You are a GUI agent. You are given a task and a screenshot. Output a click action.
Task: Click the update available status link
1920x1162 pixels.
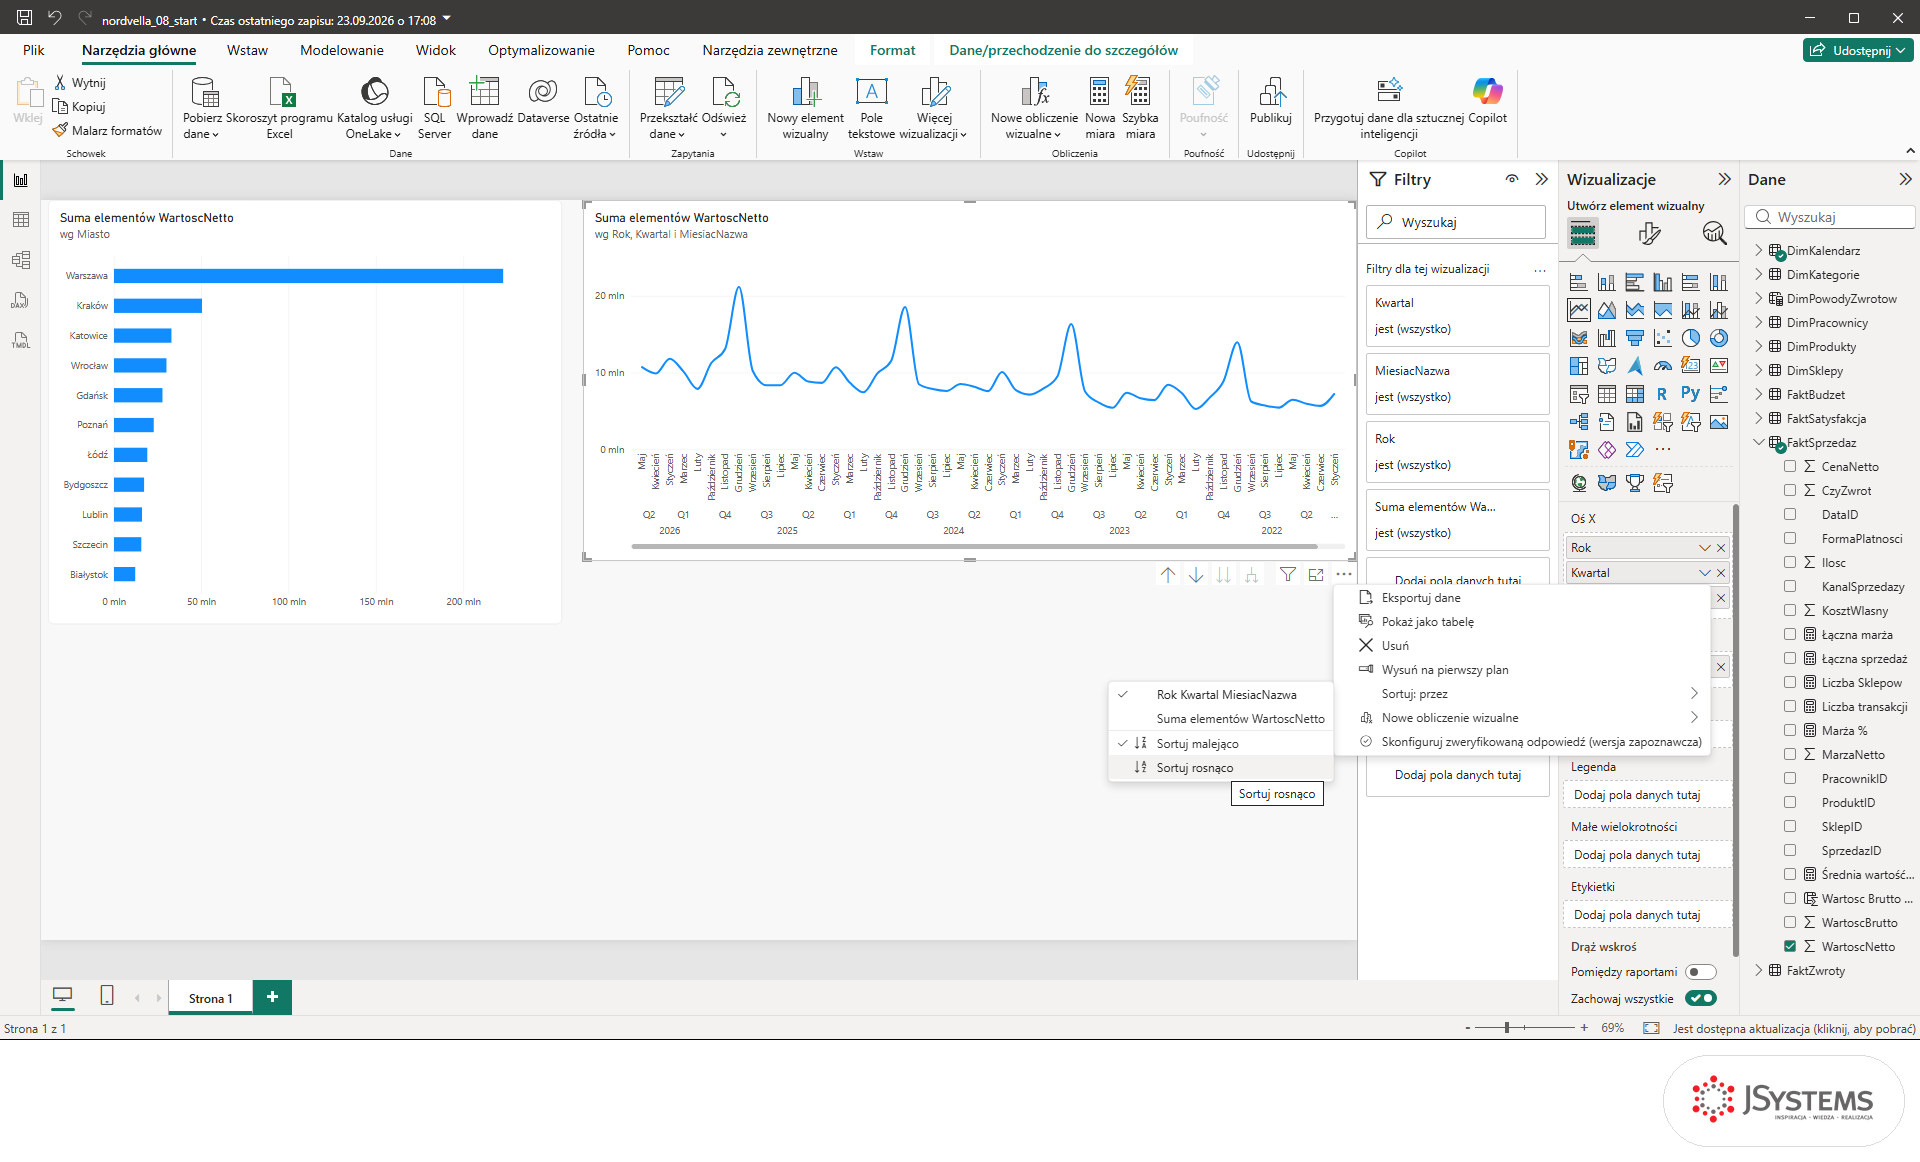[x=1794, y=1028]
